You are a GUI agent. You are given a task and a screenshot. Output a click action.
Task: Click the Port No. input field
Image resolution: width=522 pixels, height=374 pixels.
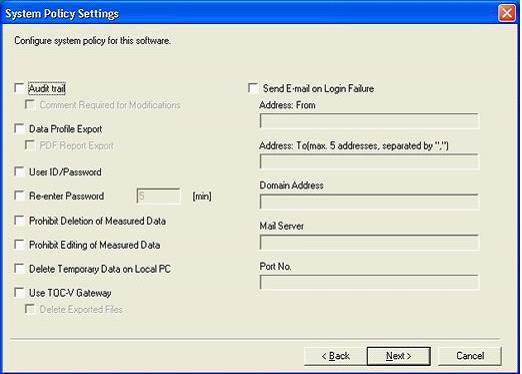point(369,282)
